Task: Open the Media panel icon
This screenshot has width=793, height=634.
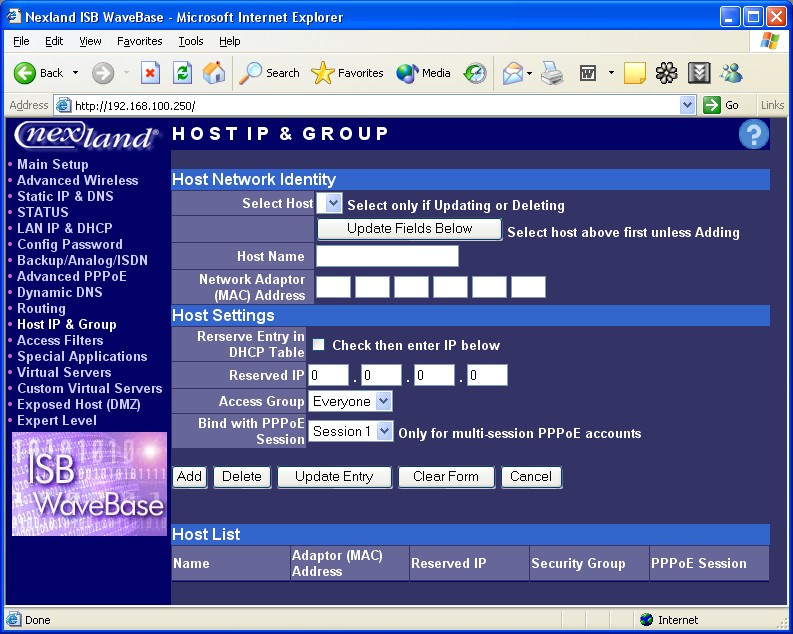Action: coord(407,73)
